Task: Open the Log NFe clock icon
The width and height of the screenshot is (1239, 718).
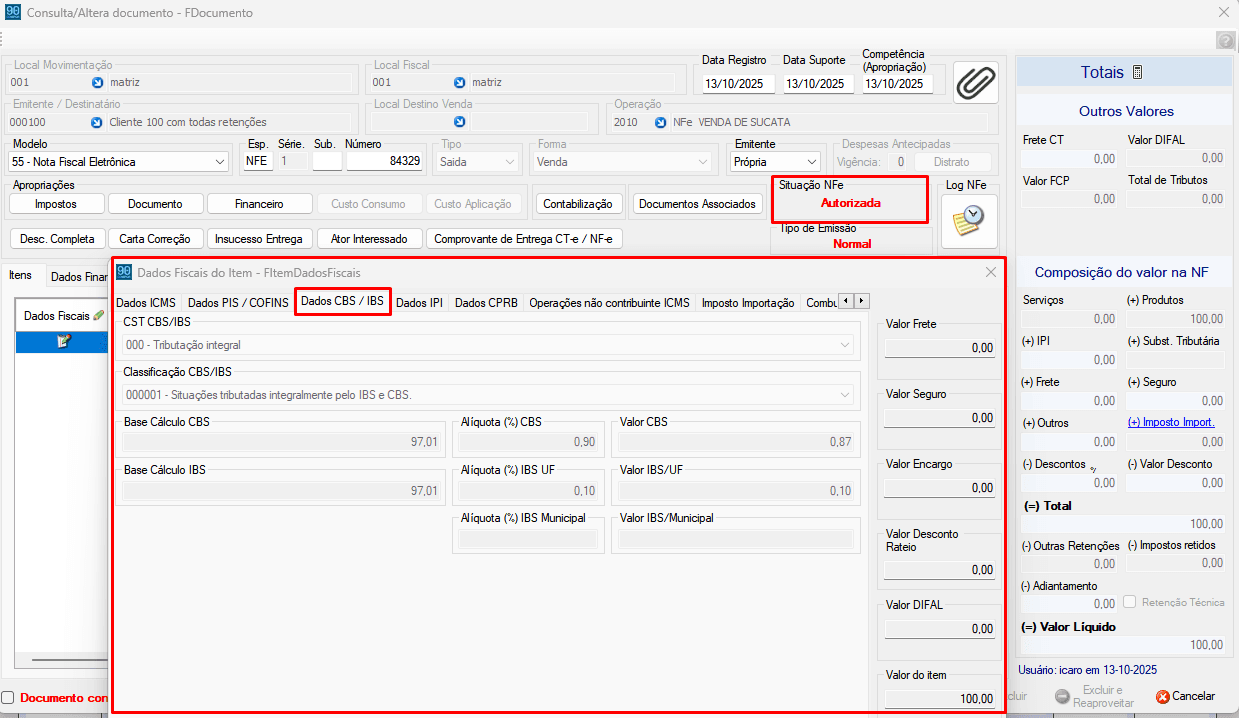Action: click(968, 222)
